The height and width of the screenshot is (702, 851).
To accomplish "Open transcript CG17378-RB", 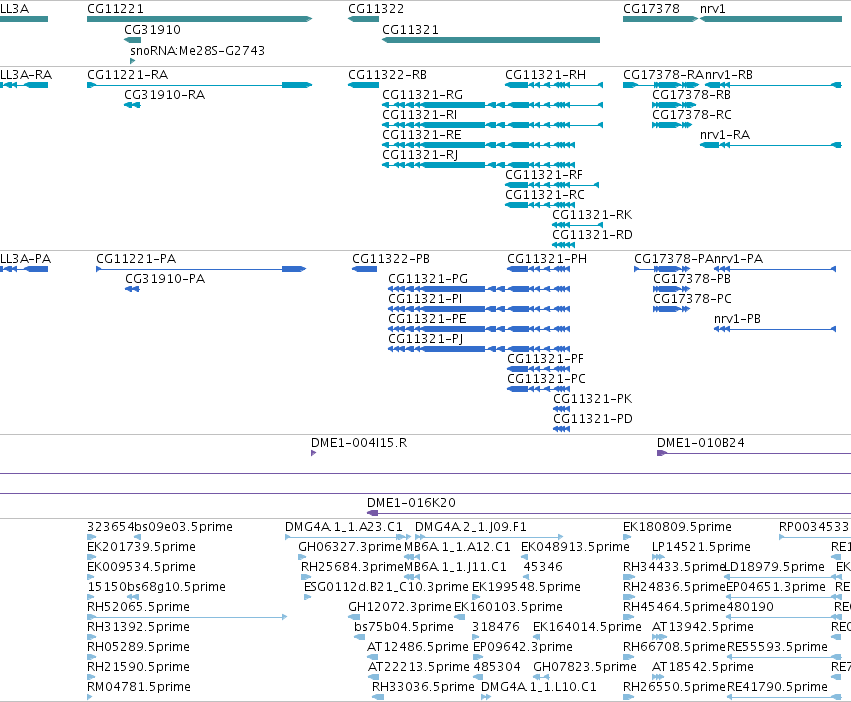I will point(691,94).
